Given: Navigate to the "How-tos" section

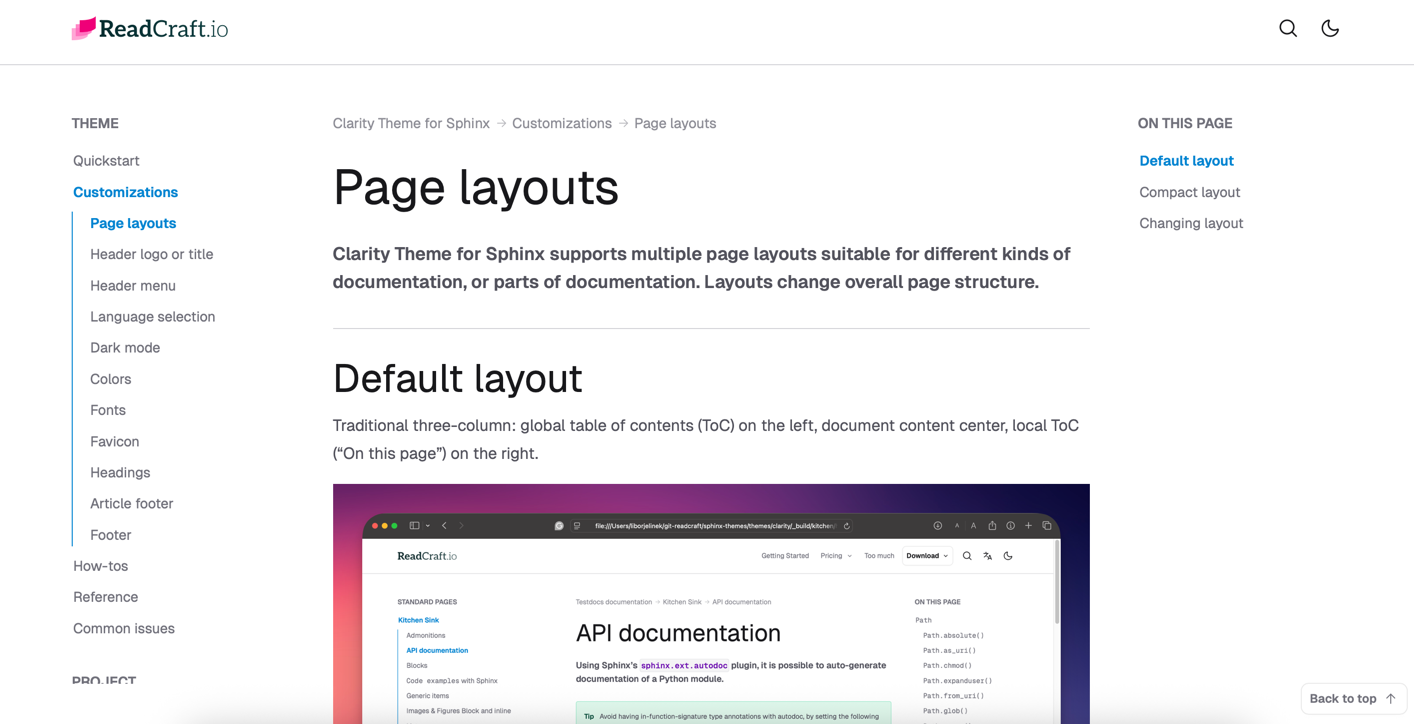Looking at the screenshot, I should pyautogui.click(x=100, y=565).
